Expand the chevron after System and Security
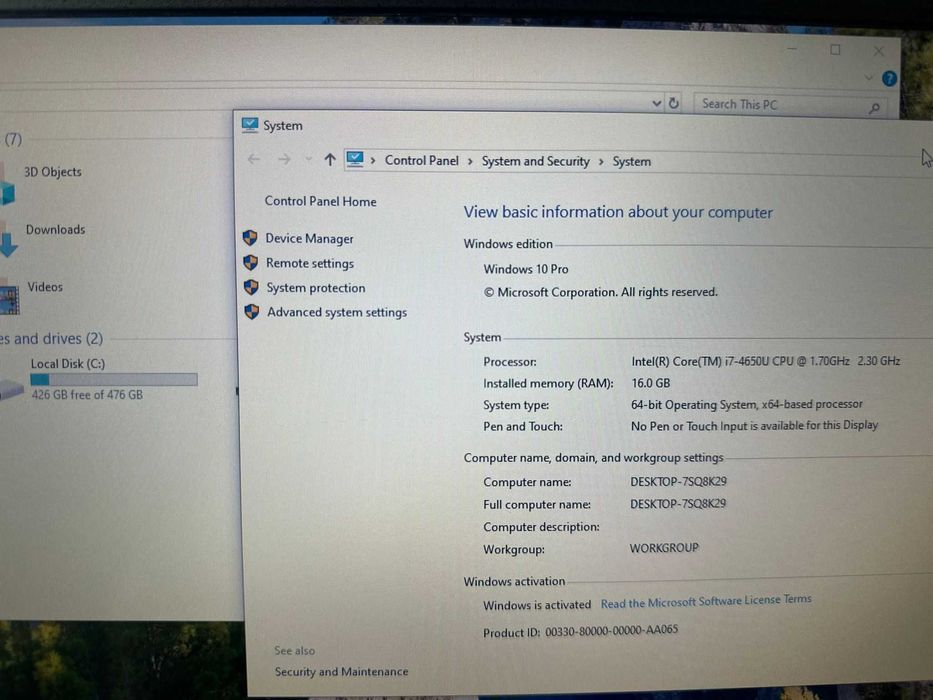 coord(601,162)
